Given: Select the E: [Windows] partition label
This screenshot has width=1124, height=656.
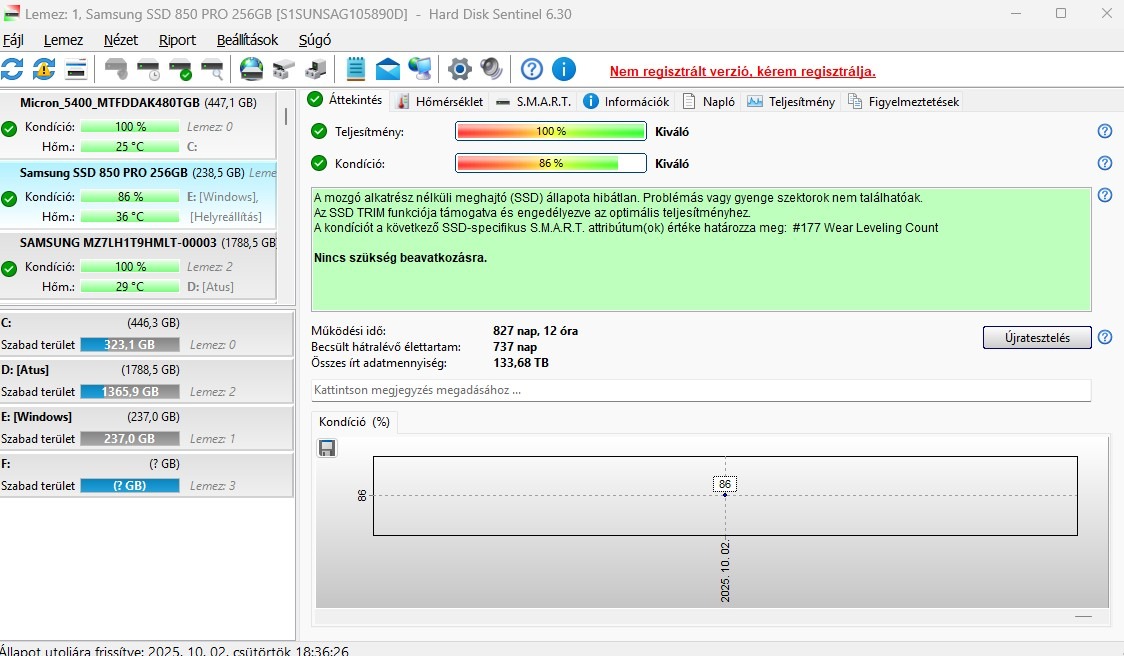Looking at the screenshot, I should point(37,417).
